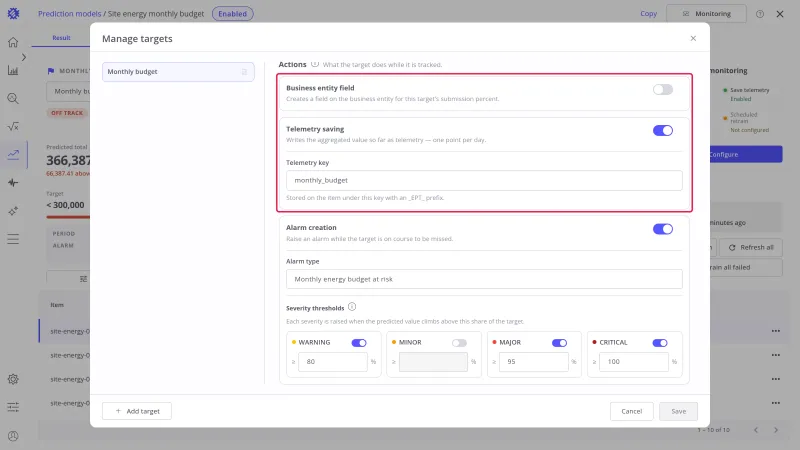Click the Severity thresholds info icon
800x450 pixels.
click(352, 307)
